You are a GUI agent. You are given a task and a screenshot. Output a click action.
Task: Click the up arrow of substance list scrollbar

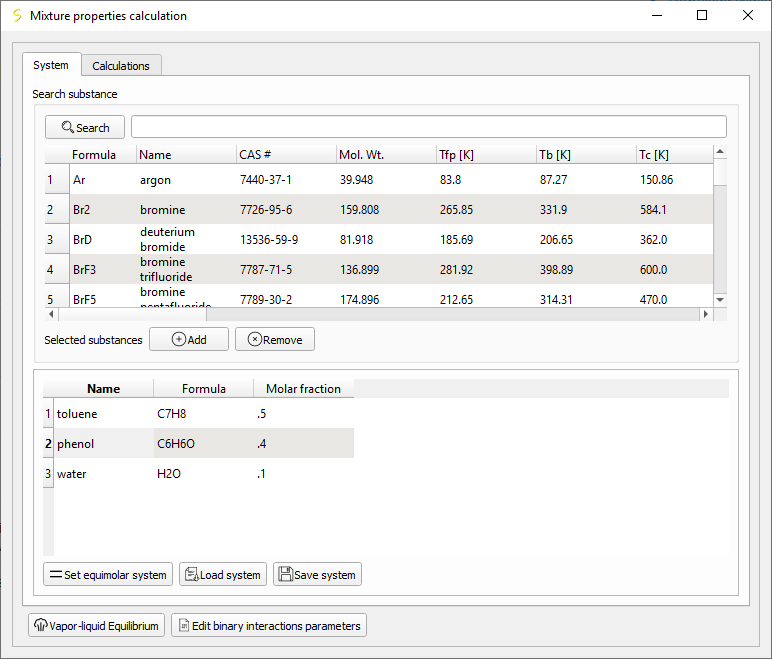pos(720,152)
